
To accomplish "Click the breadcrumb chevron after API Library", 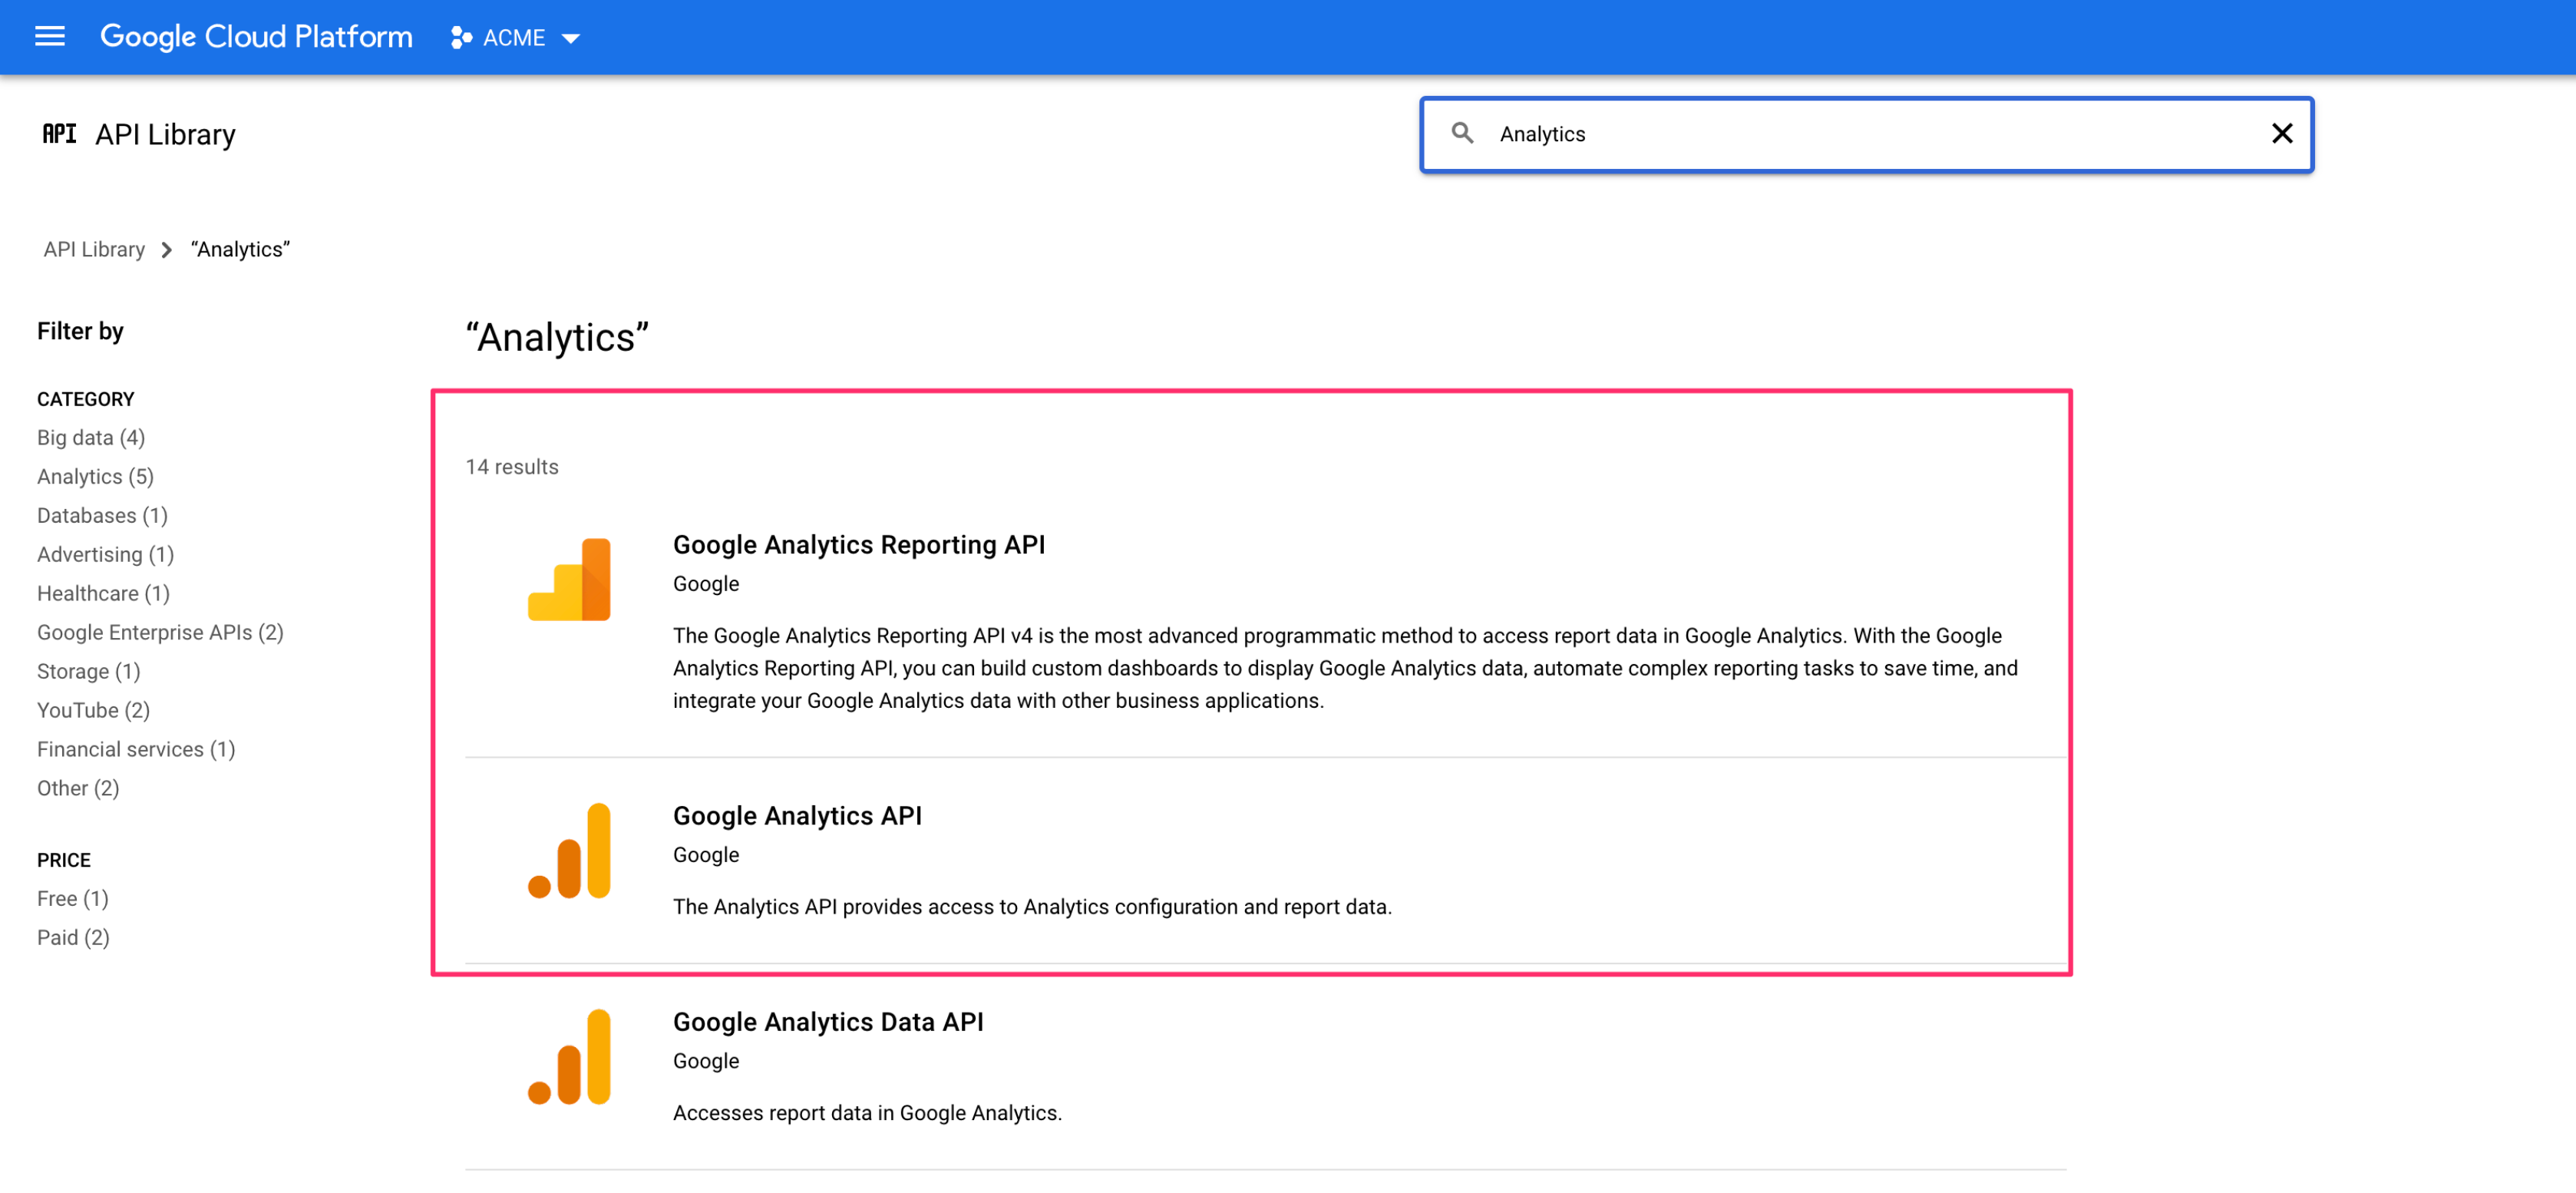I will point(167,250).
